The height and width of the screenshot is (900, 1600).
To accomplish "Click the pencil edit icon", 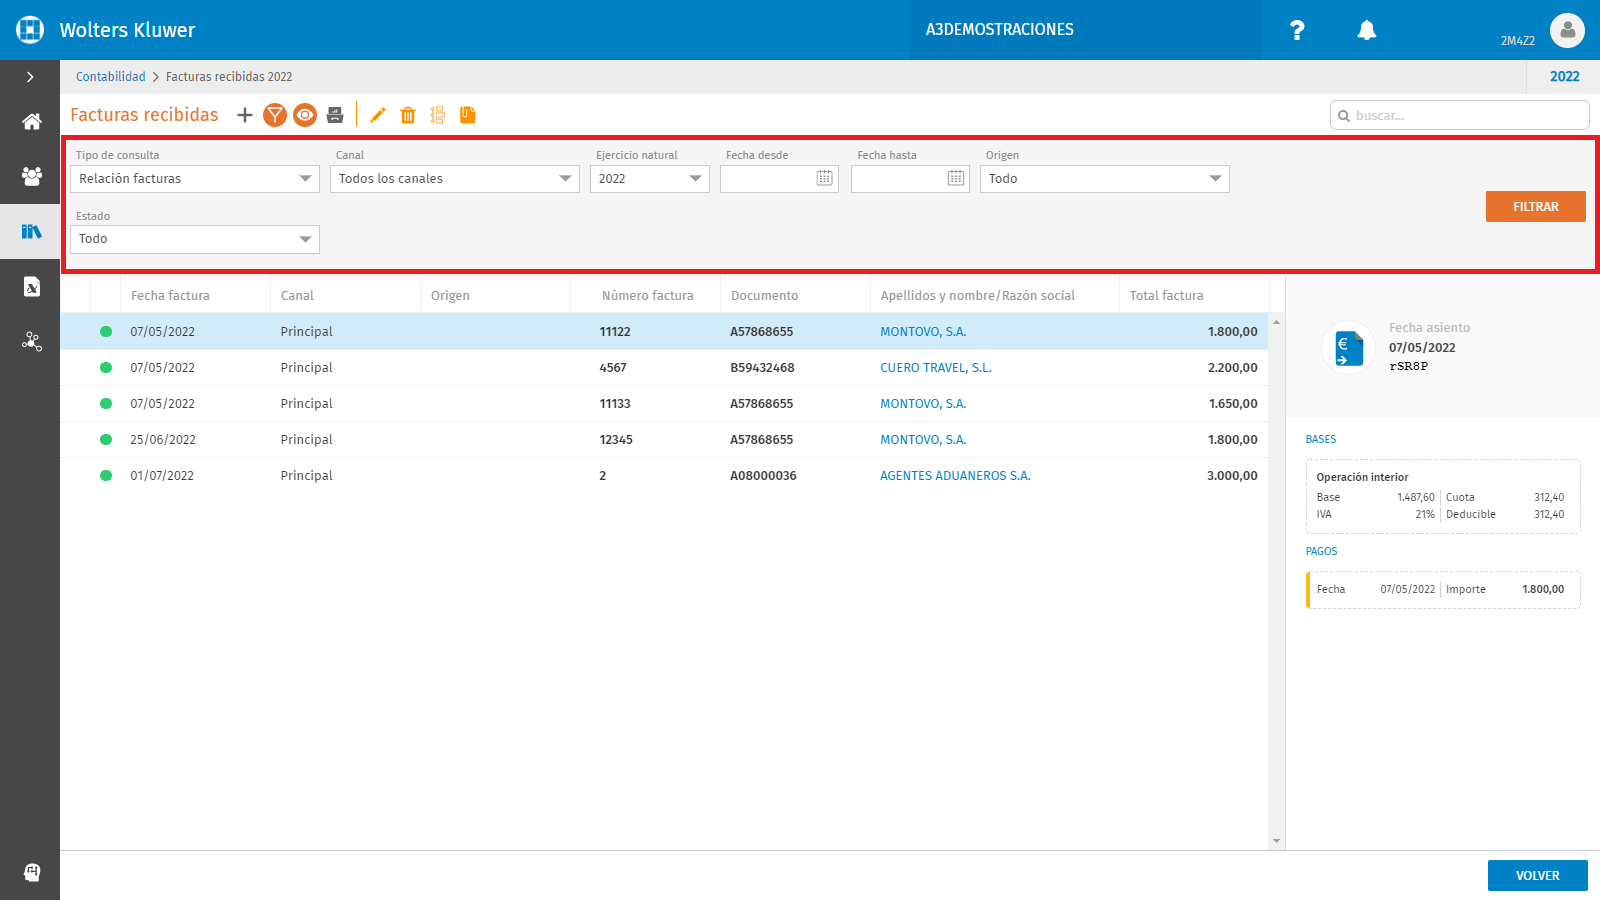I will (377, 115).
